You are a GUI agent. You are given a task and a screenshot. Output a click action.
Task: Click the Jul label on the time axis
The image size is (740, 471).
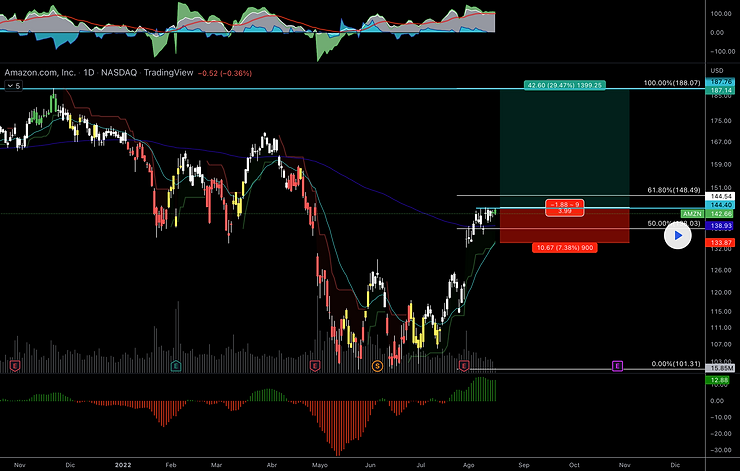point(420,465)
